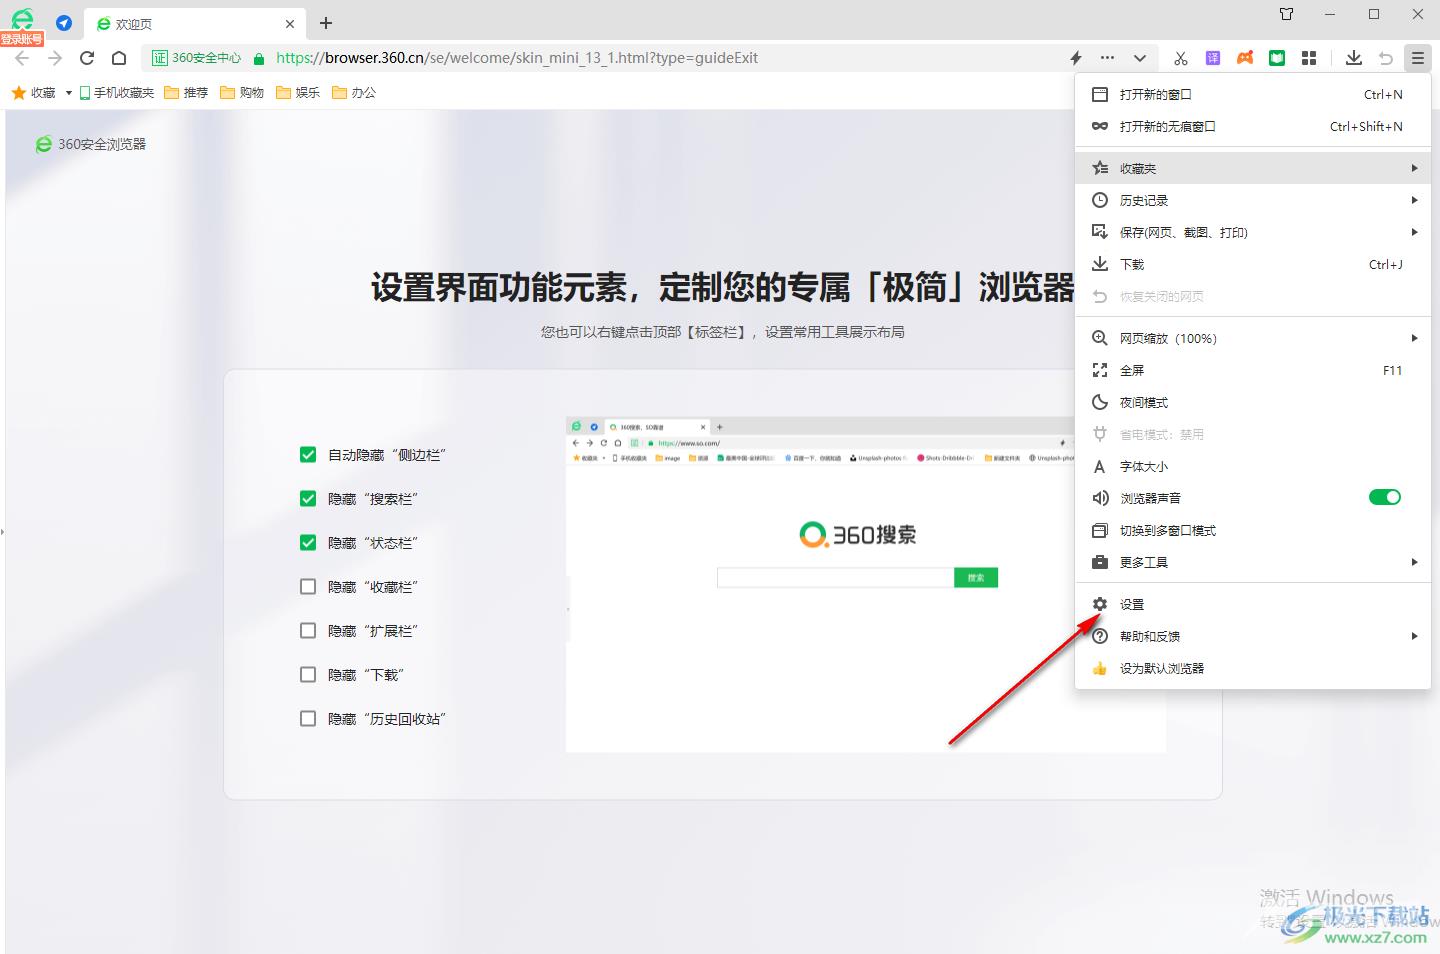
Task: Click the browser back arrow
Action: coord(22,58)
